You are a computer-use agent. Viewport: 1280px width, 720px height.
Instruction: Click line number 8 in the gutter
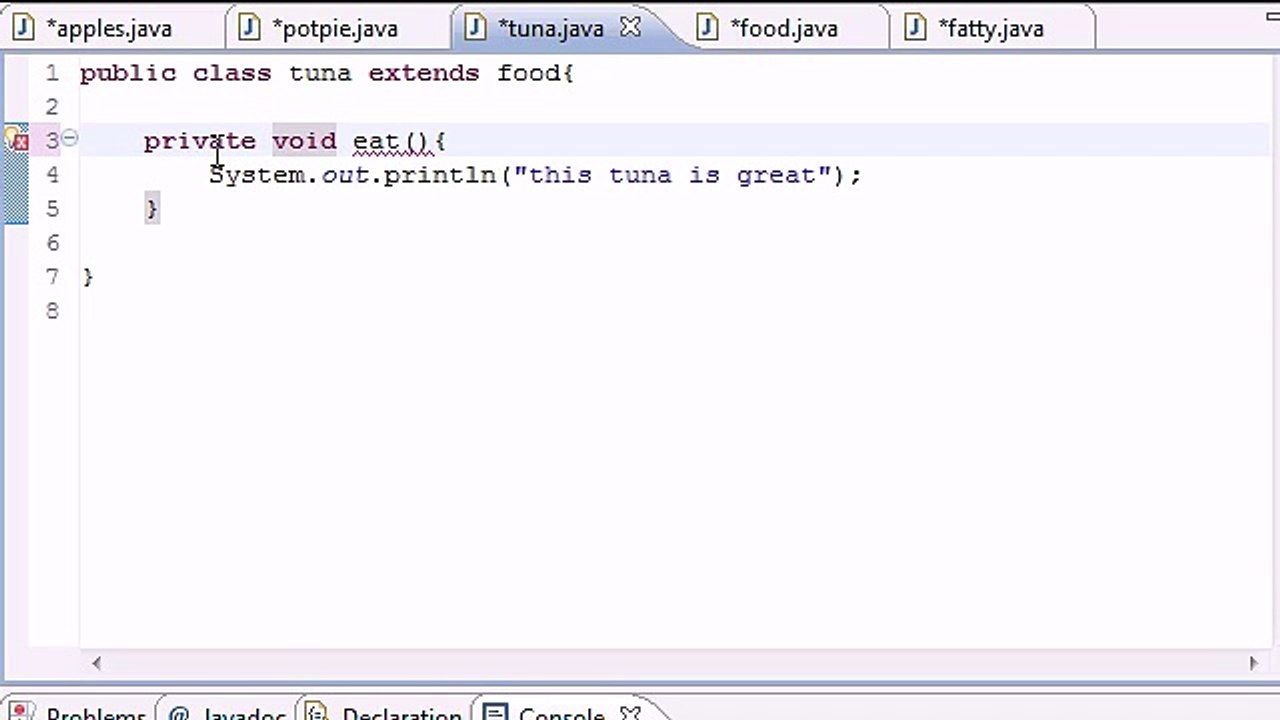click(x=52, y=311)
